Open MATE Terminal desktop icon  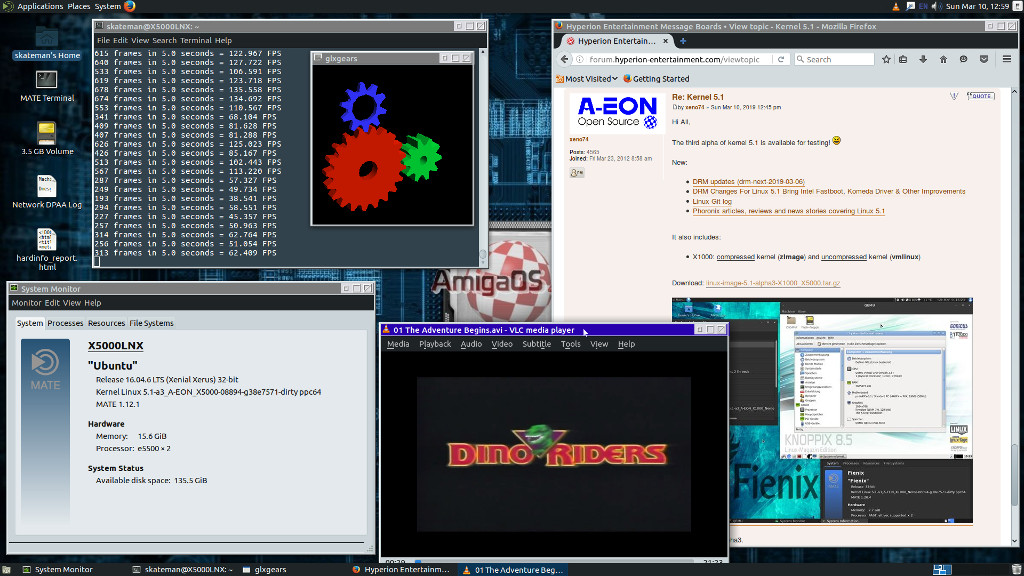coord(46,86)
